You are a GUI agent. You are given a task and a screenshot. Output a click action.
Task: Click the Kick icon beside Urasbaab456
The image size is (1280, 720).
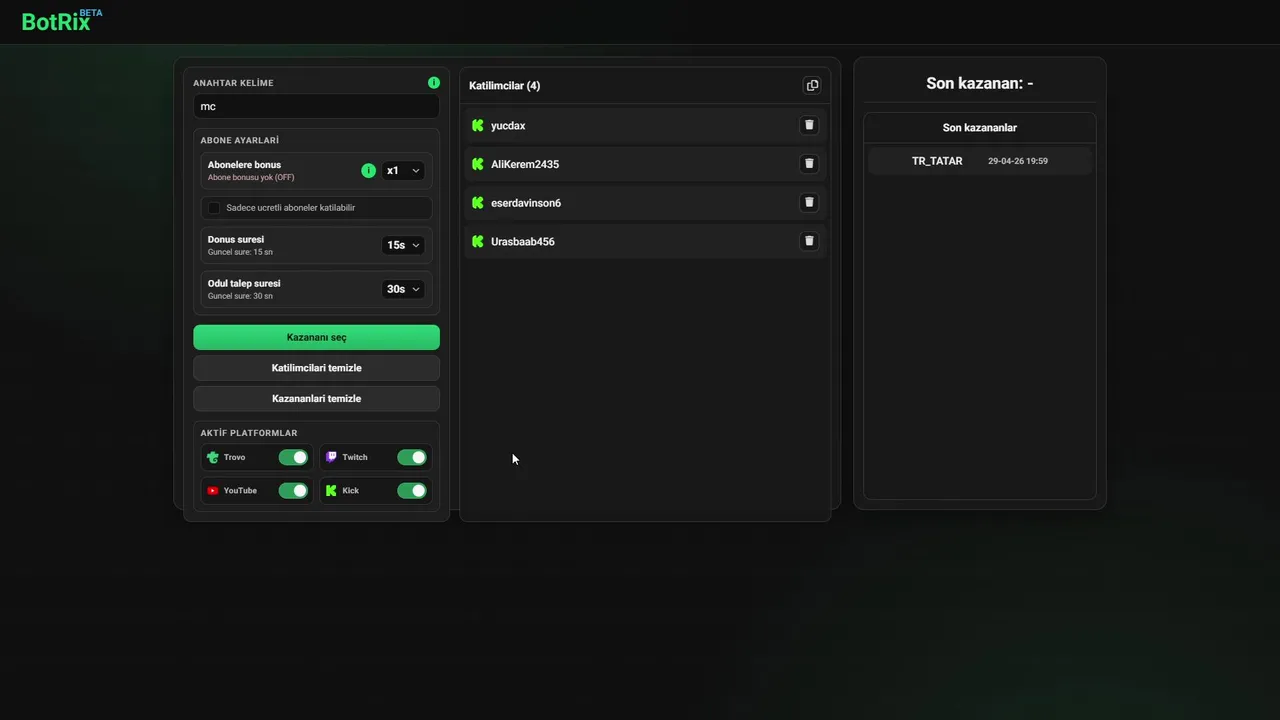pyautogui.click(x=478, y=242)
